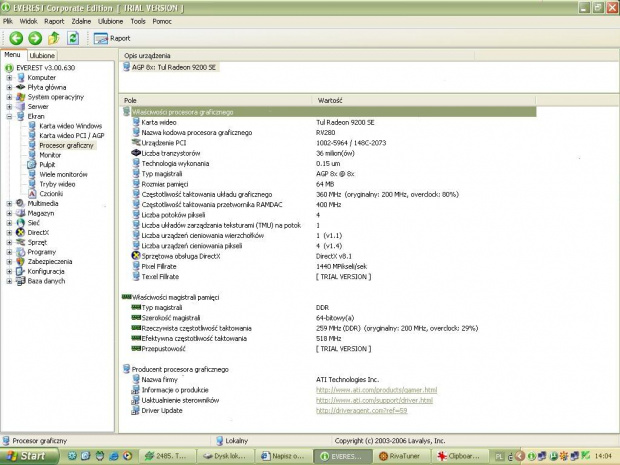The height and width of the screenshot is (465, 620).
Task: Select Wiele monitorów tree item
Action: [x=63, y=174]
